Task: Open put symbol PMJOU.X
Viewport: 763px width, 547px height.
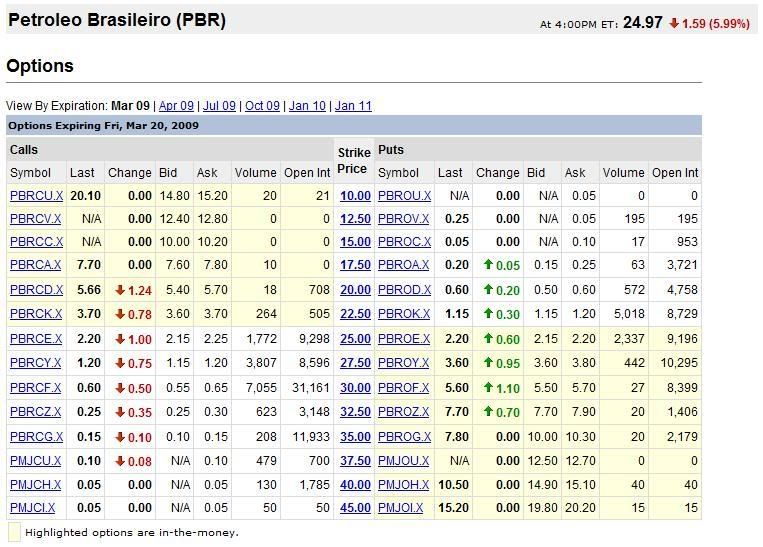Action: pos(403,461)
